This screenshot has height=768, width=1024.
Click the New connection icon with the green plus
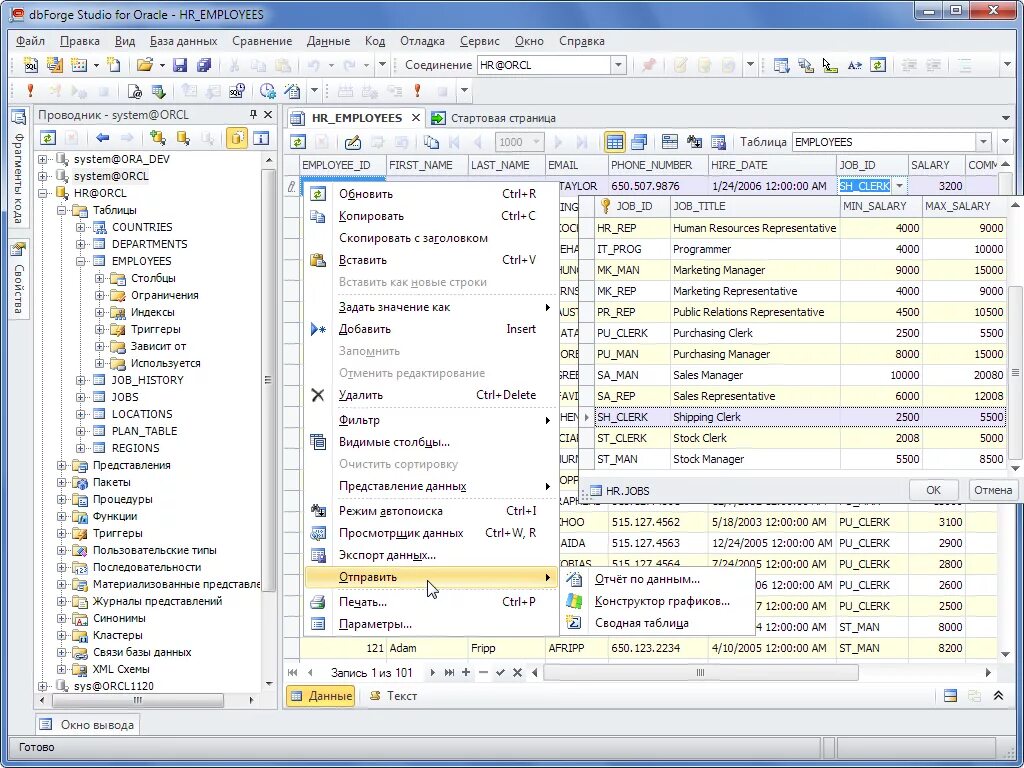(x=157, y=138)
